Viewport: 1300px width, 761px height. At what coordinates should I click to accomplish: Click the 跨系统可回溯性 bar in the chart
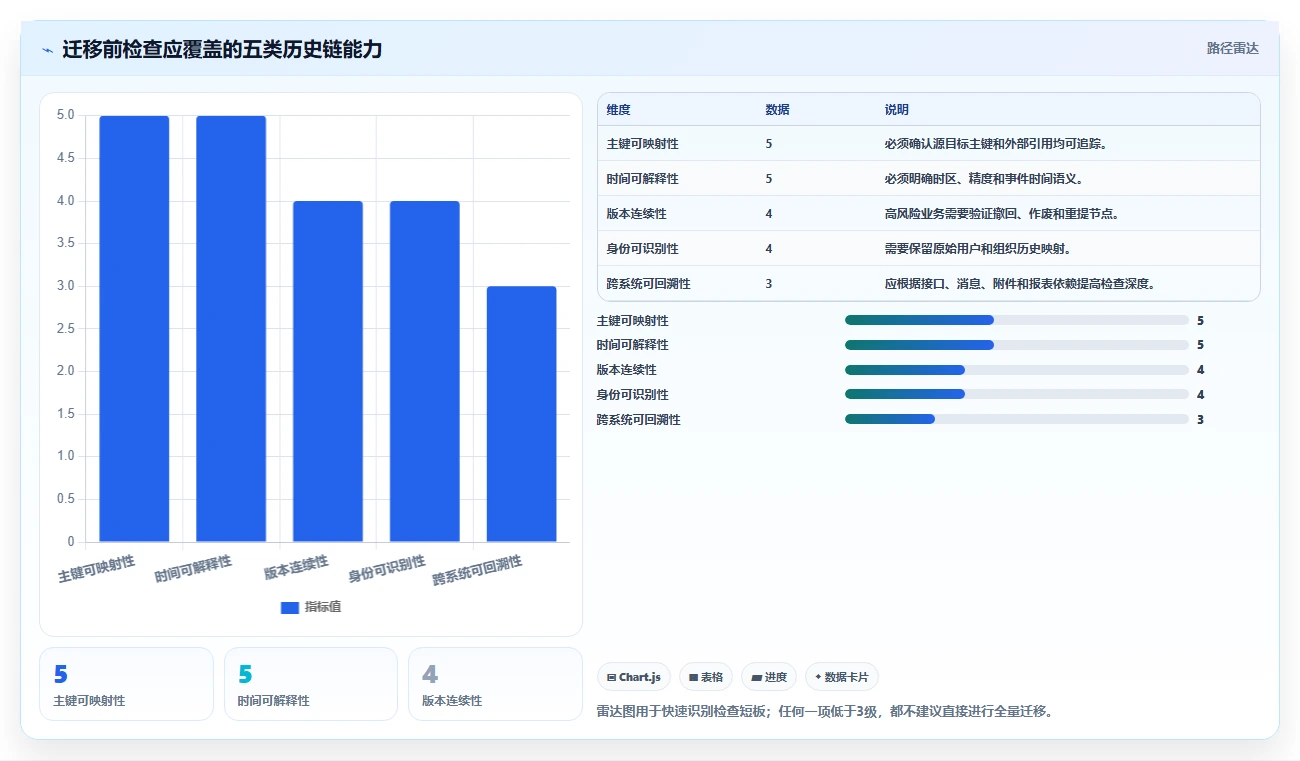tap(521, 414)
